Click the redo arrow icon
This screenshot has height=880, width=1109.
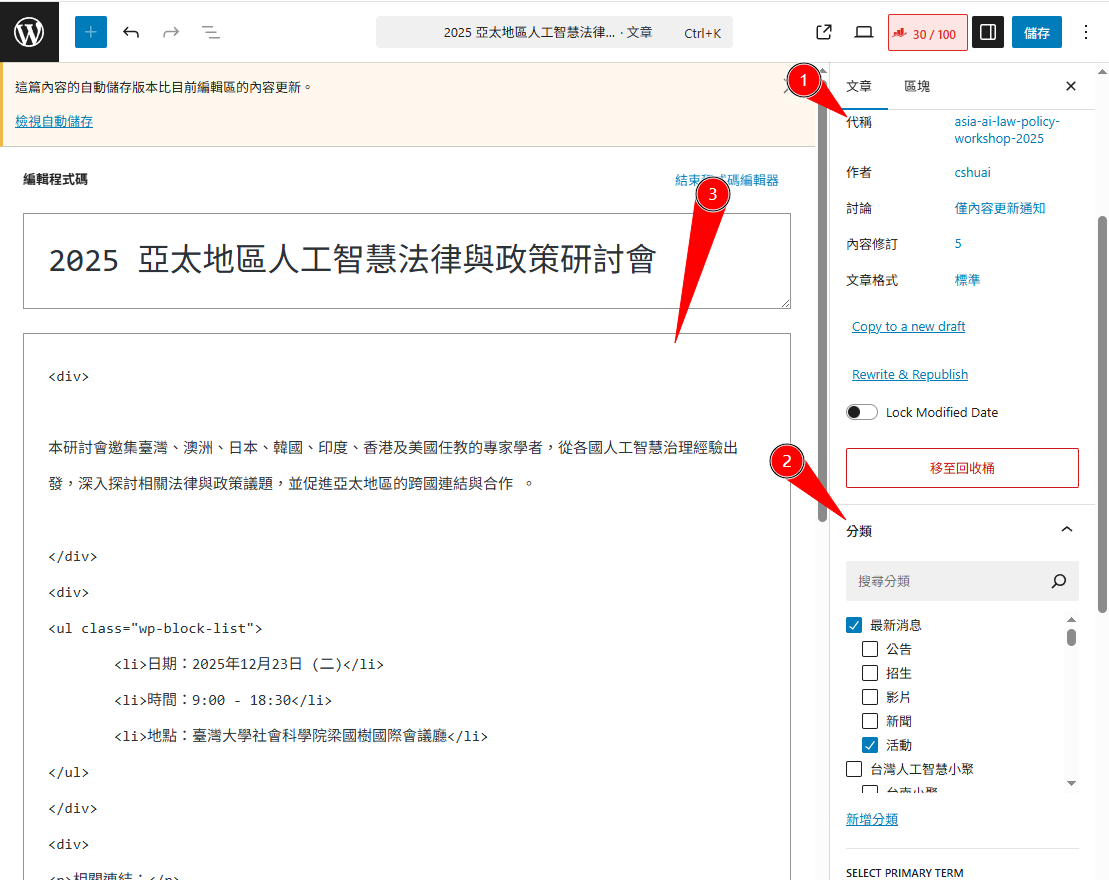click(171, 32)
